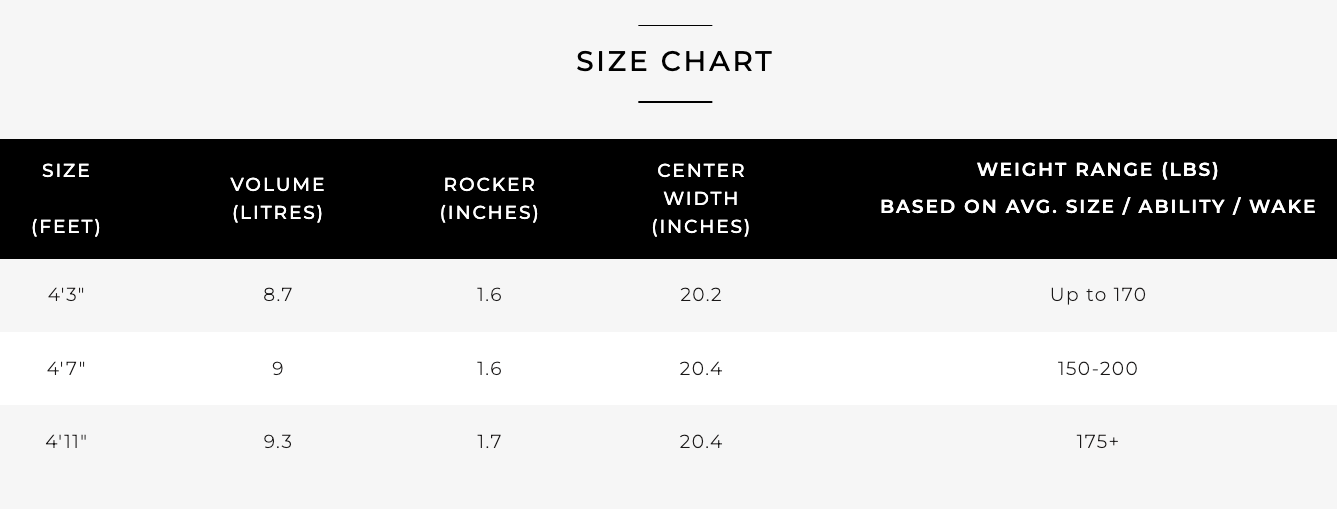Screen dimensions: 1337x509
Task: Select the 150-200 weight range
Action: 1098,369
